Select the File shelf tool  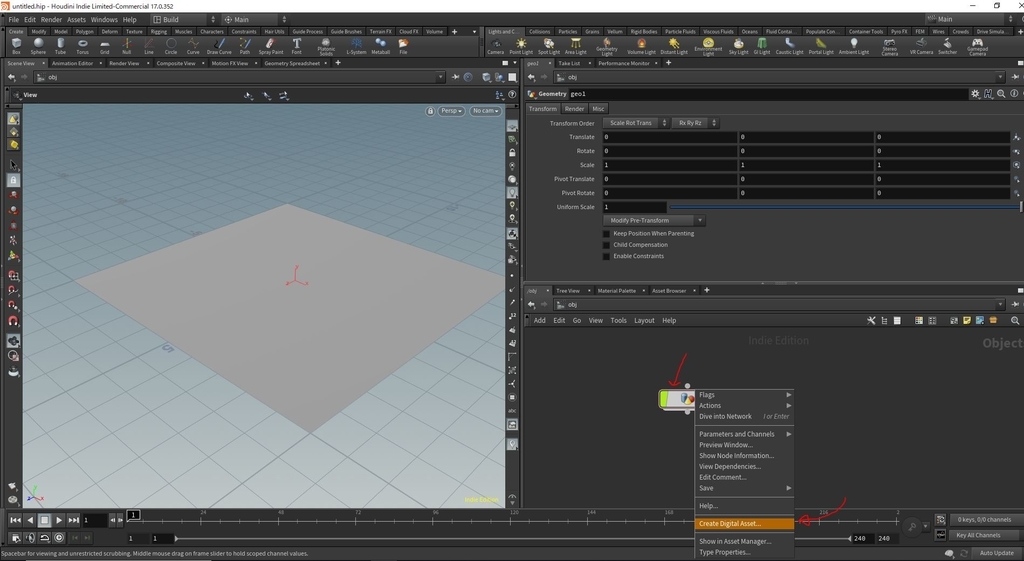(x=404, y=46)
